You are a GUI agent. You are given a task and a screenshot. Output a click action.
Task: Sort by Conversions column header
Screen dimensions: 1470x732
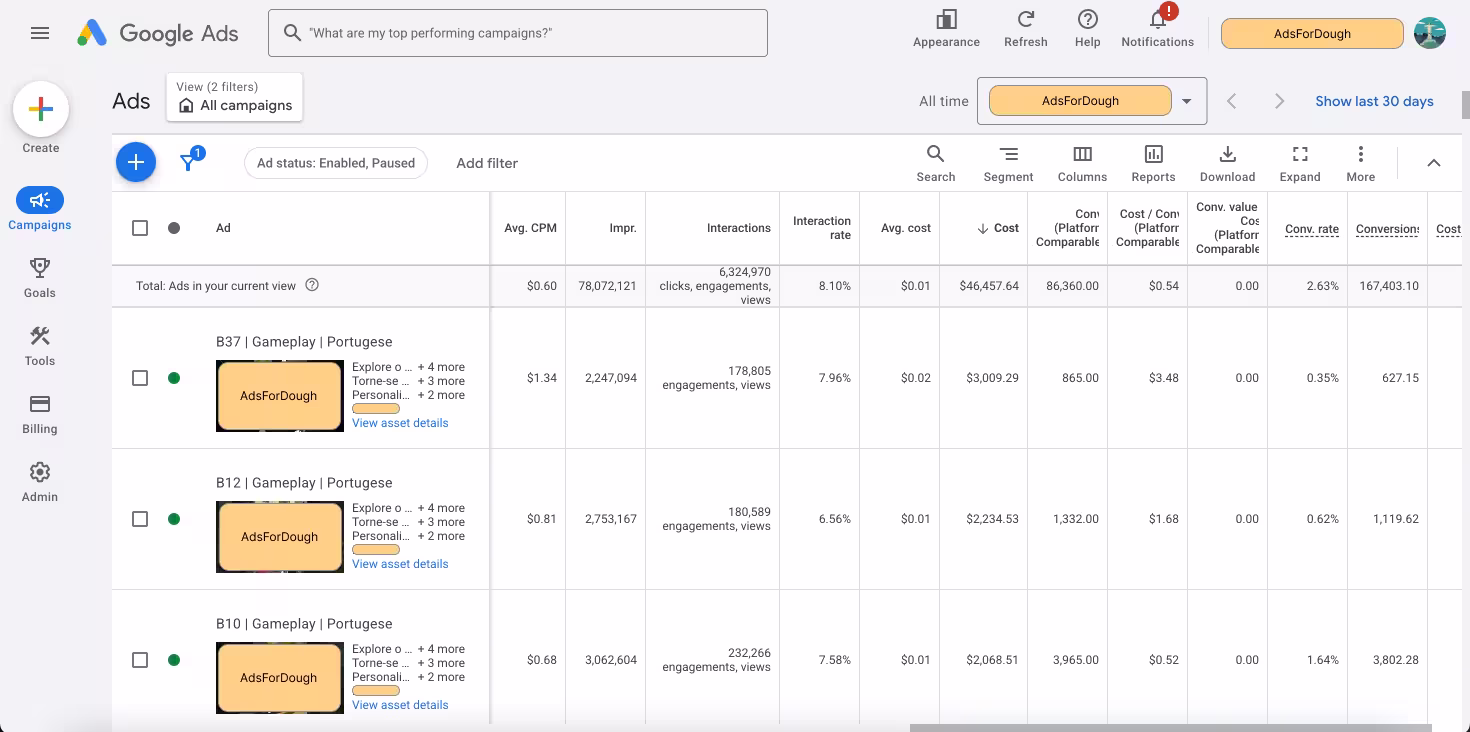[x=1388, y=229]
